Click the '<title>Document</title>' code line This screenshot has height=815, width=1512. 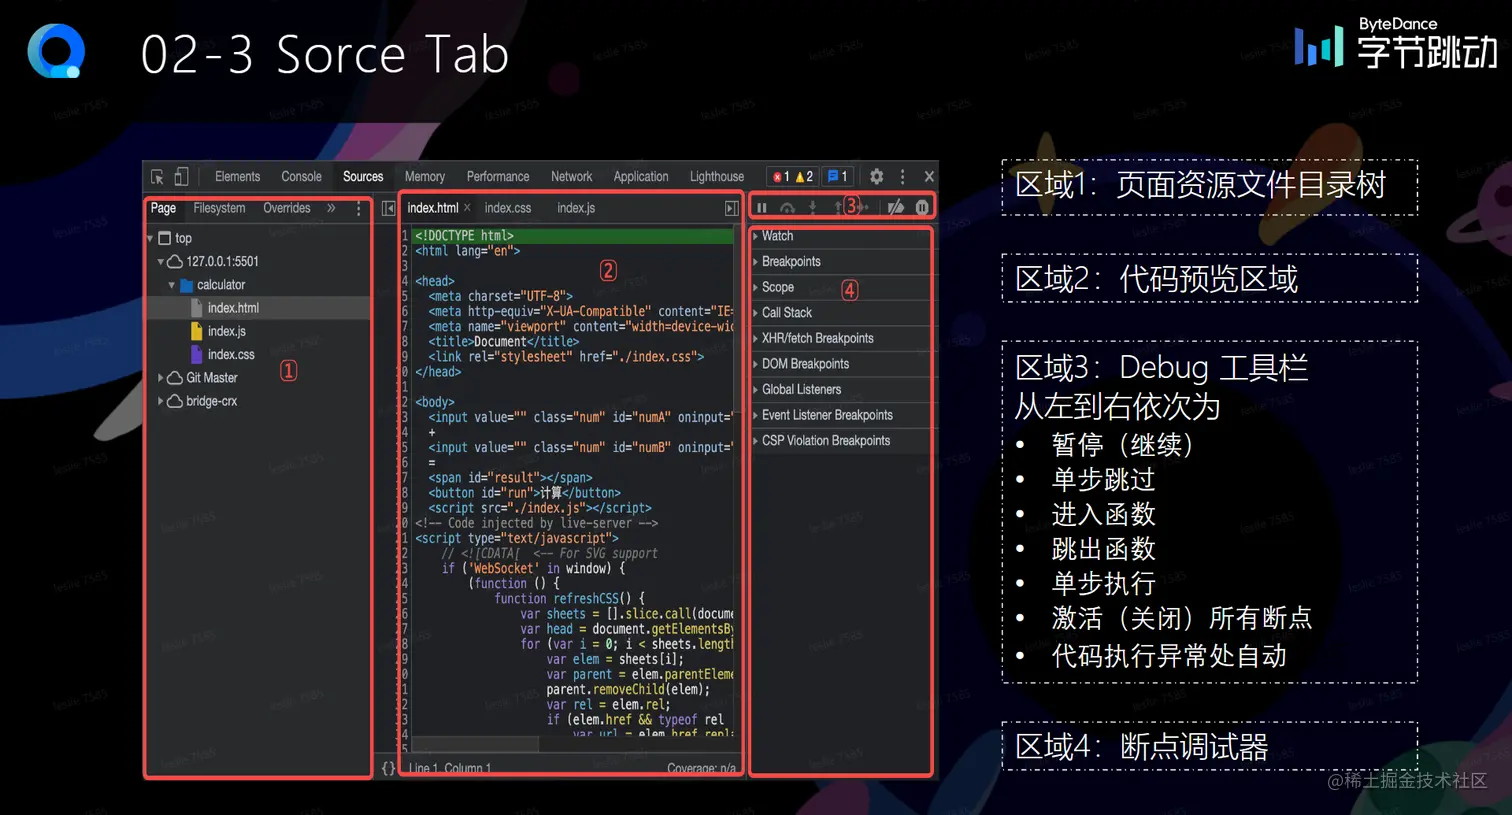coord(503,342)
